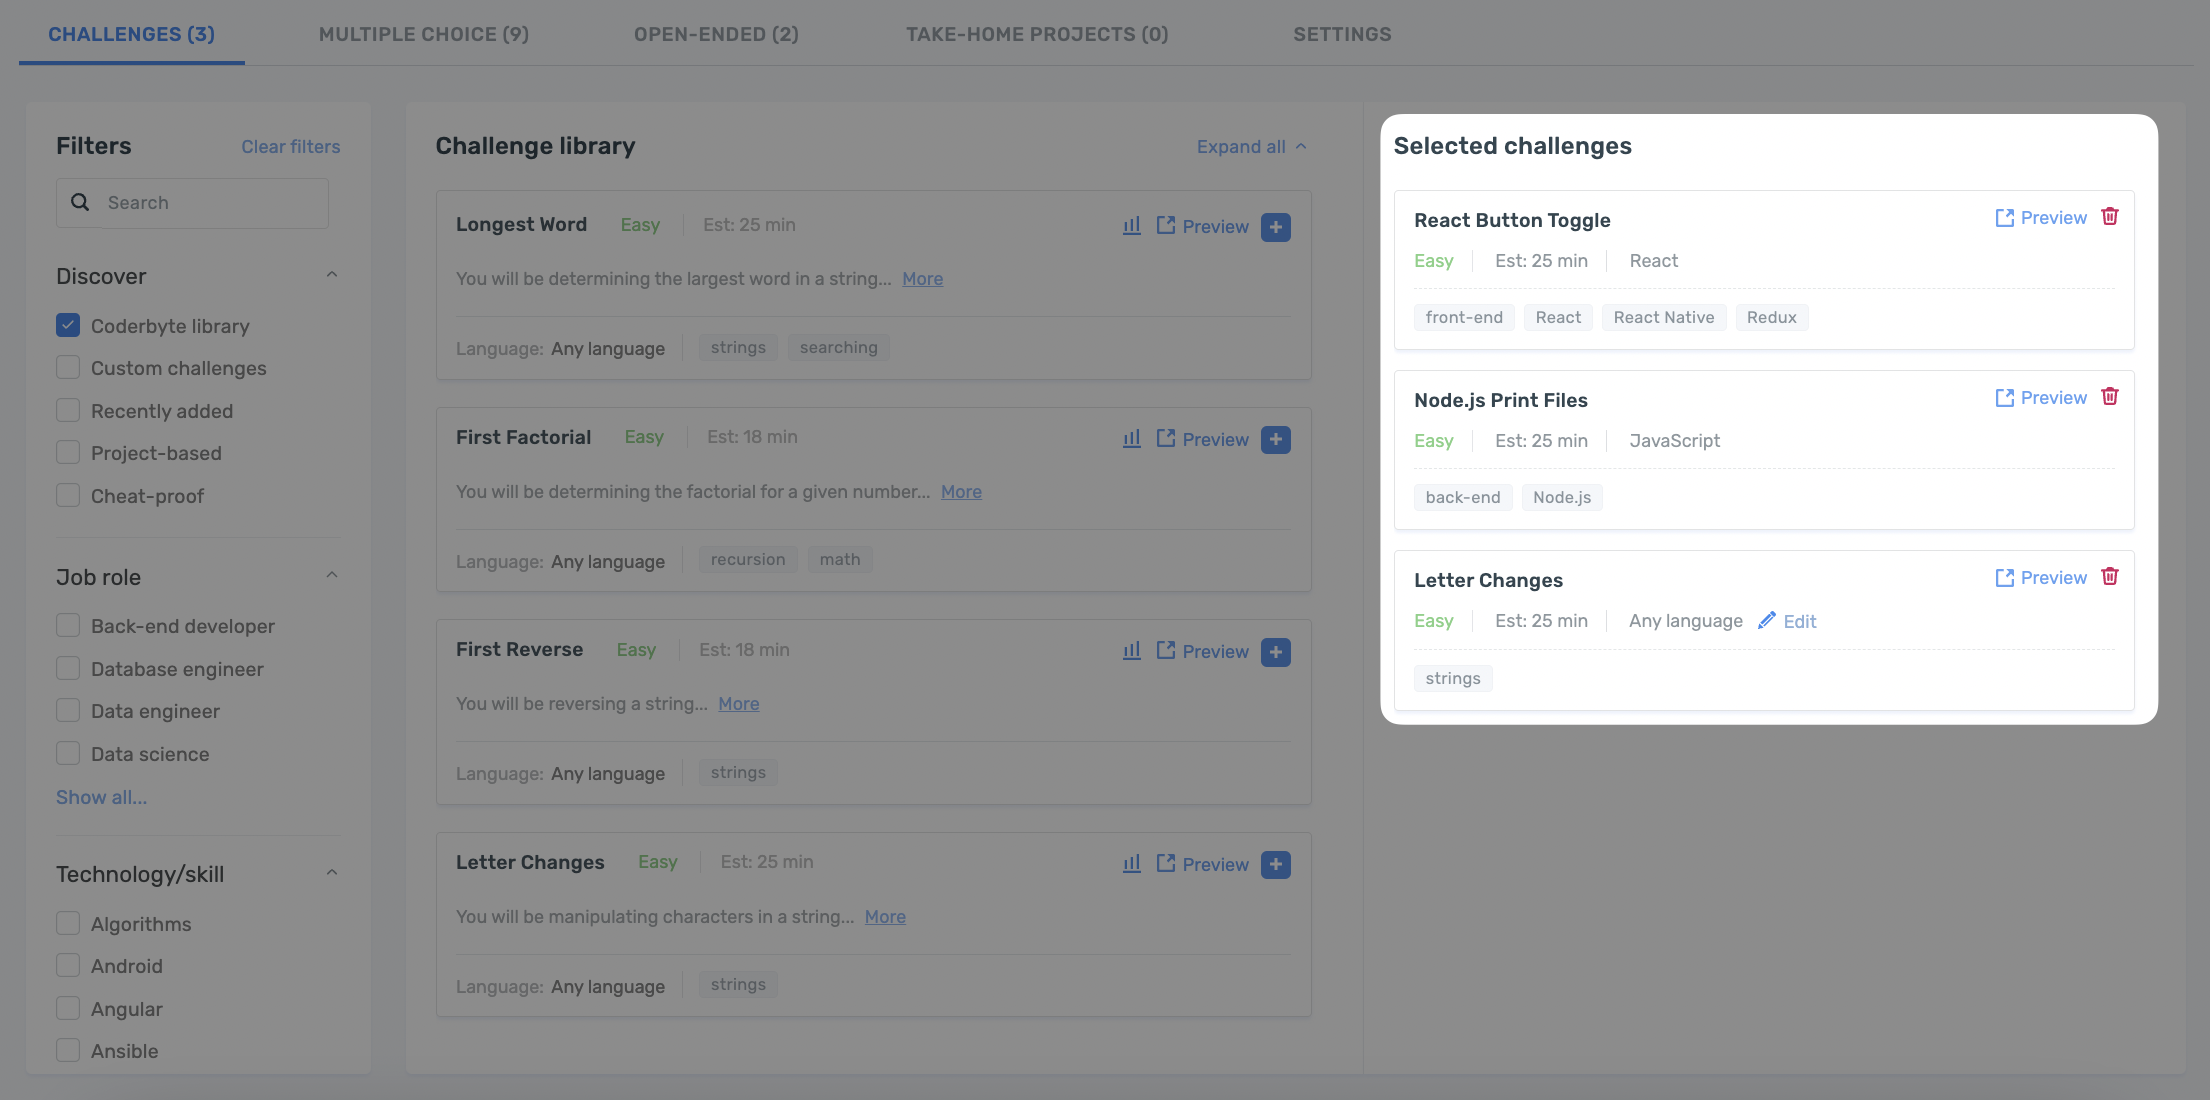Click the Node.js tag
Screen dimensions: 2210x1100
point(1561,498)
